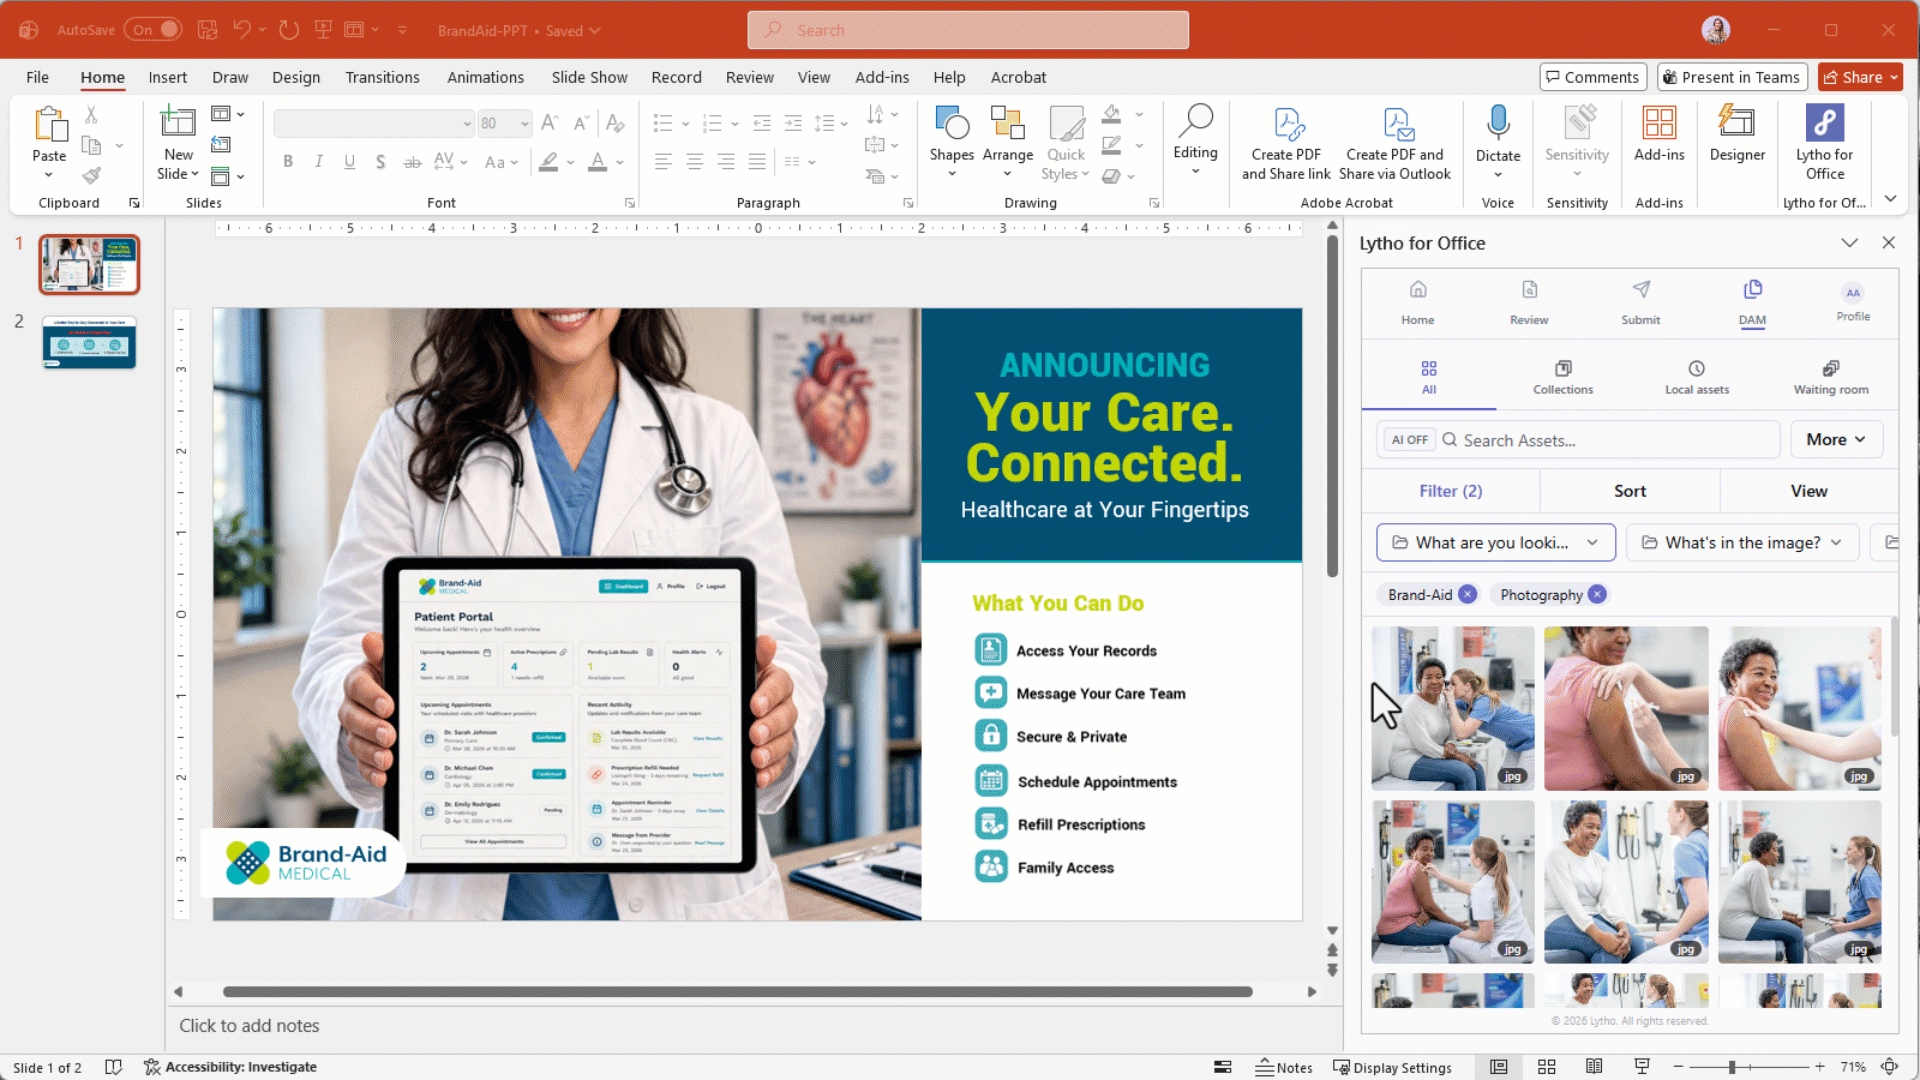The height and width of the screenshot is (1080, 1920).
Task: Open Lytho Submit section
Action: pyautogui.click(x=1641, y=302)
